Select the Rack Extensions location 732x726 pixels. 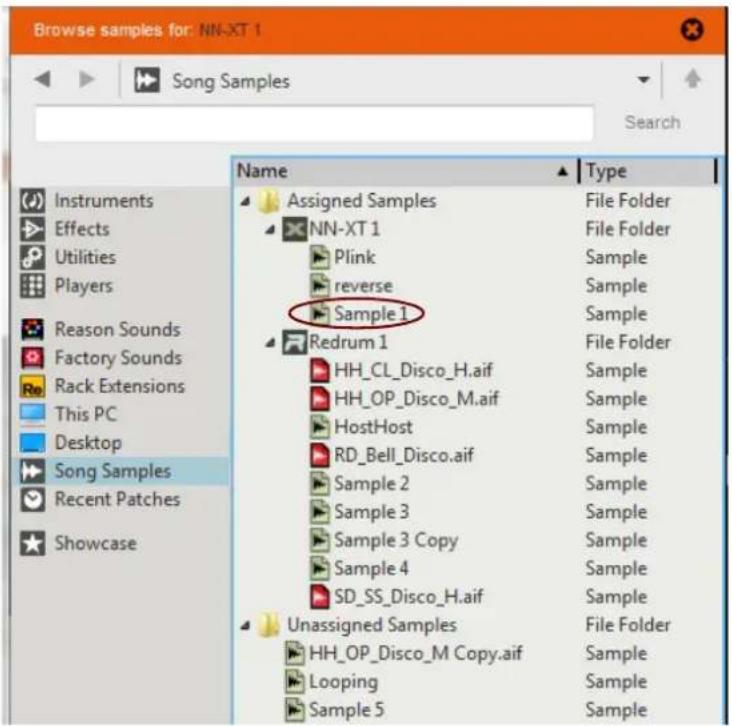tap(120, 386)
